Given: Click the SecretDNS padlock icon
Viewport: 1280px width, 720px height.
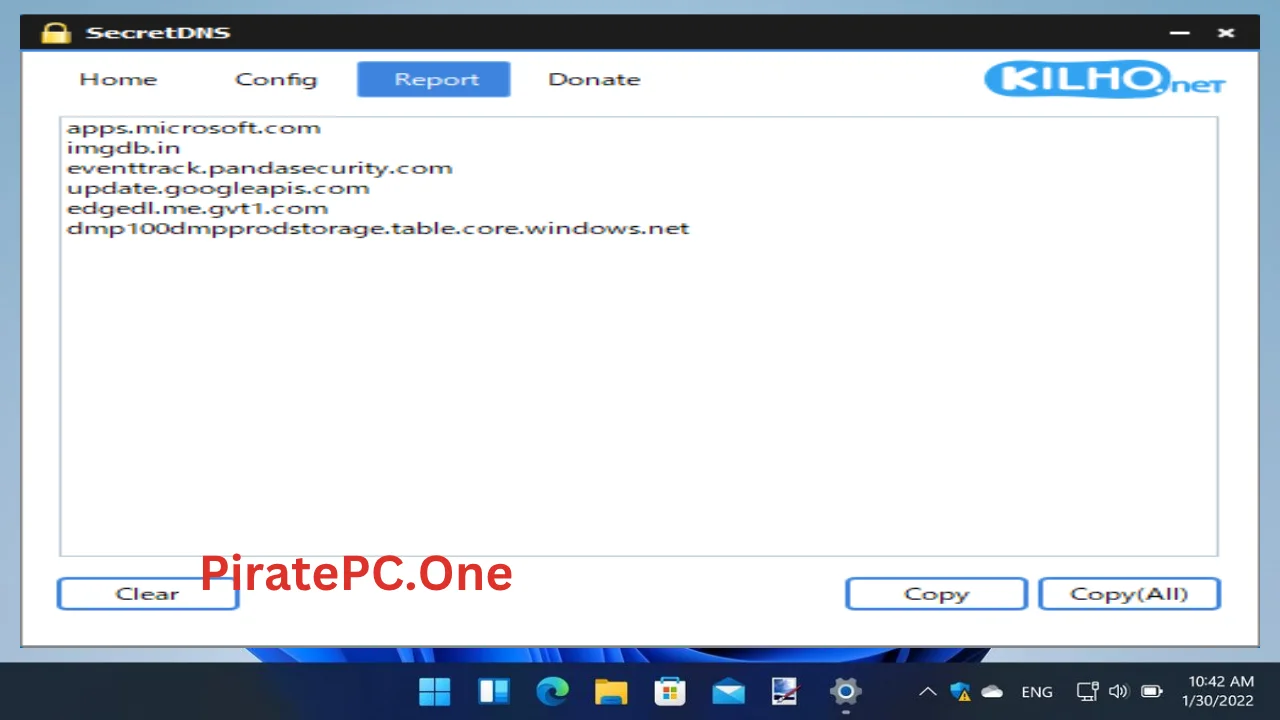Looking at the screenshot, I should (x=56, y=32).
